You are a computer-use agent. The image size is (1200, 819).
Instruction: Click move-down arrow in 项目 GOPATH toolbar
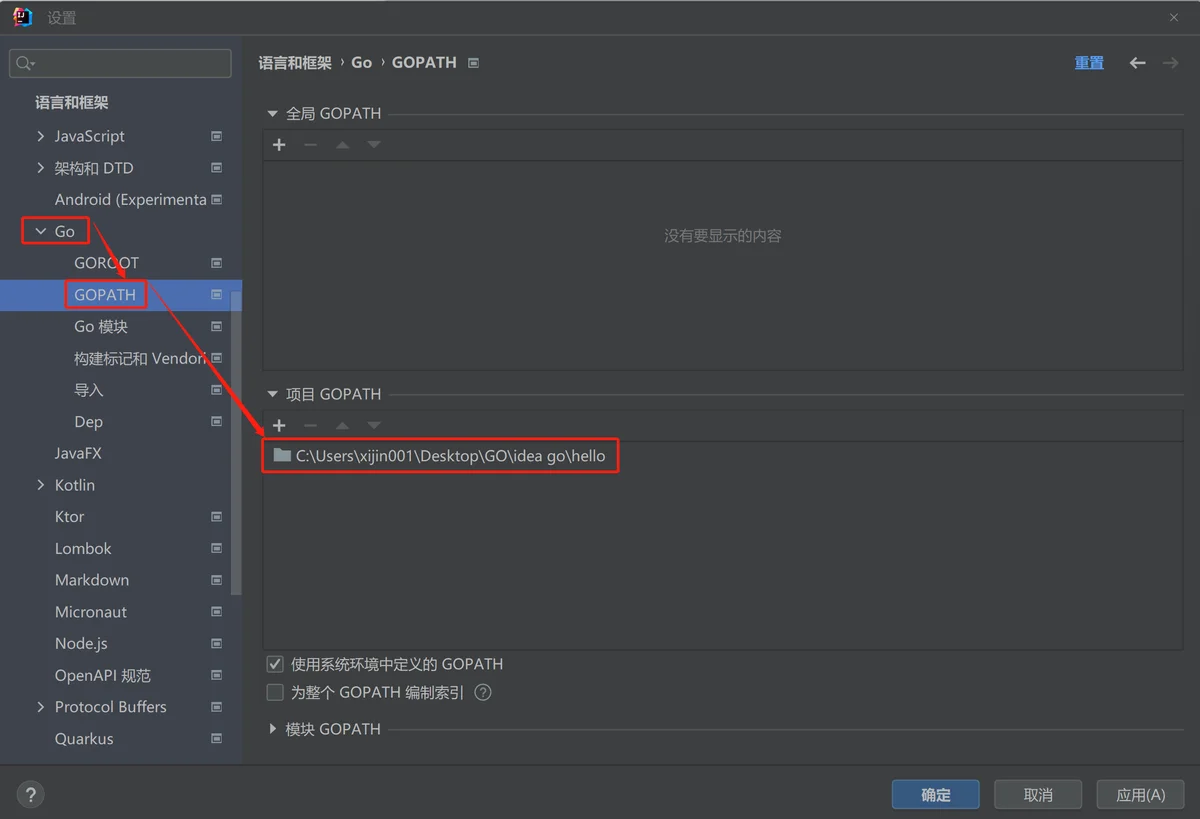click(x=374, y=425)
